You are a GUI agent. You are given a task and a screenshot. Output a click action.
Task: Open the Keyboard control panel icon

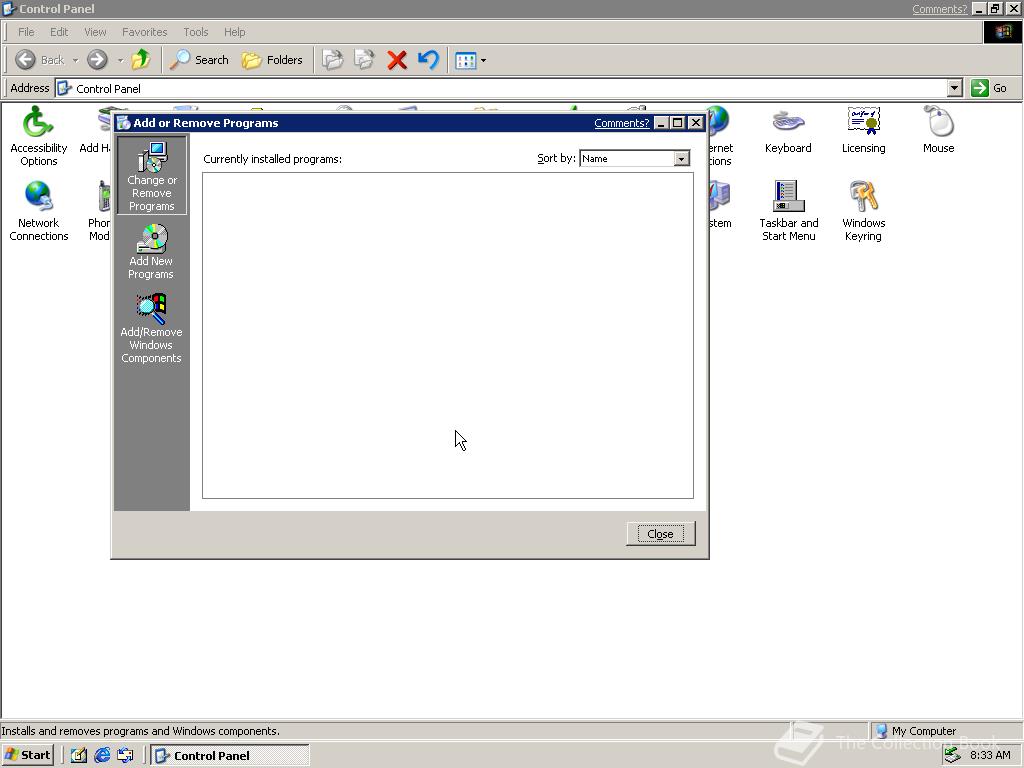788,130
